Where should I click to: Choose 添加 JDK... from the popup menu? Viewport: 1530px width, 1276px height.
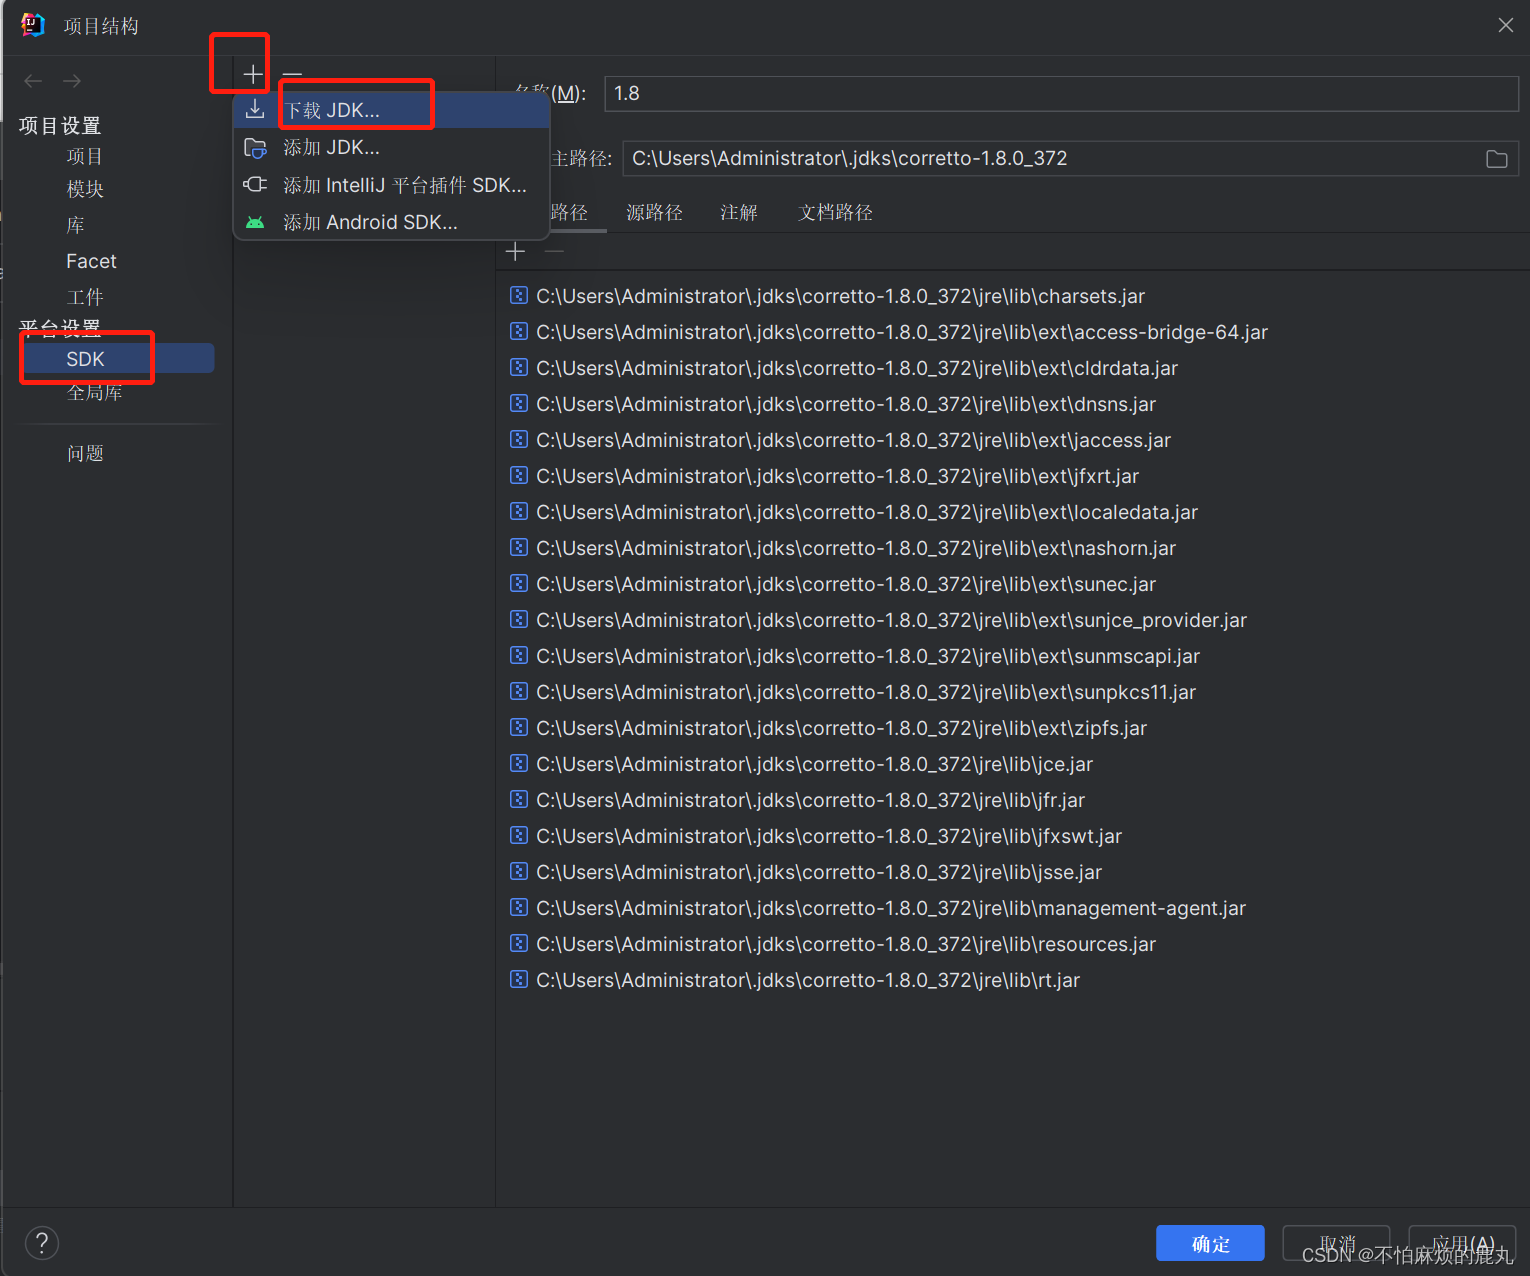pos(391,148)
